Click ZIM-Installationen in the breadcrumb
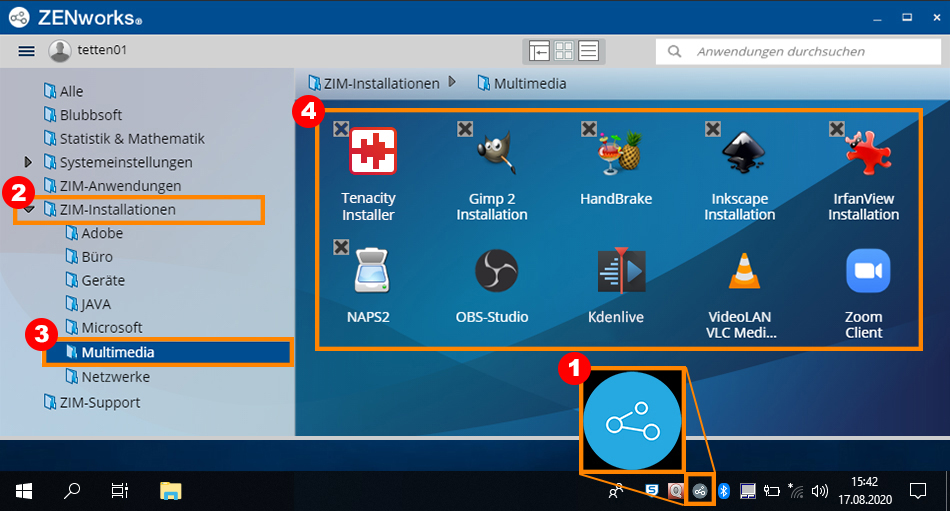950x511 pixels. click(x=374, y=84)
